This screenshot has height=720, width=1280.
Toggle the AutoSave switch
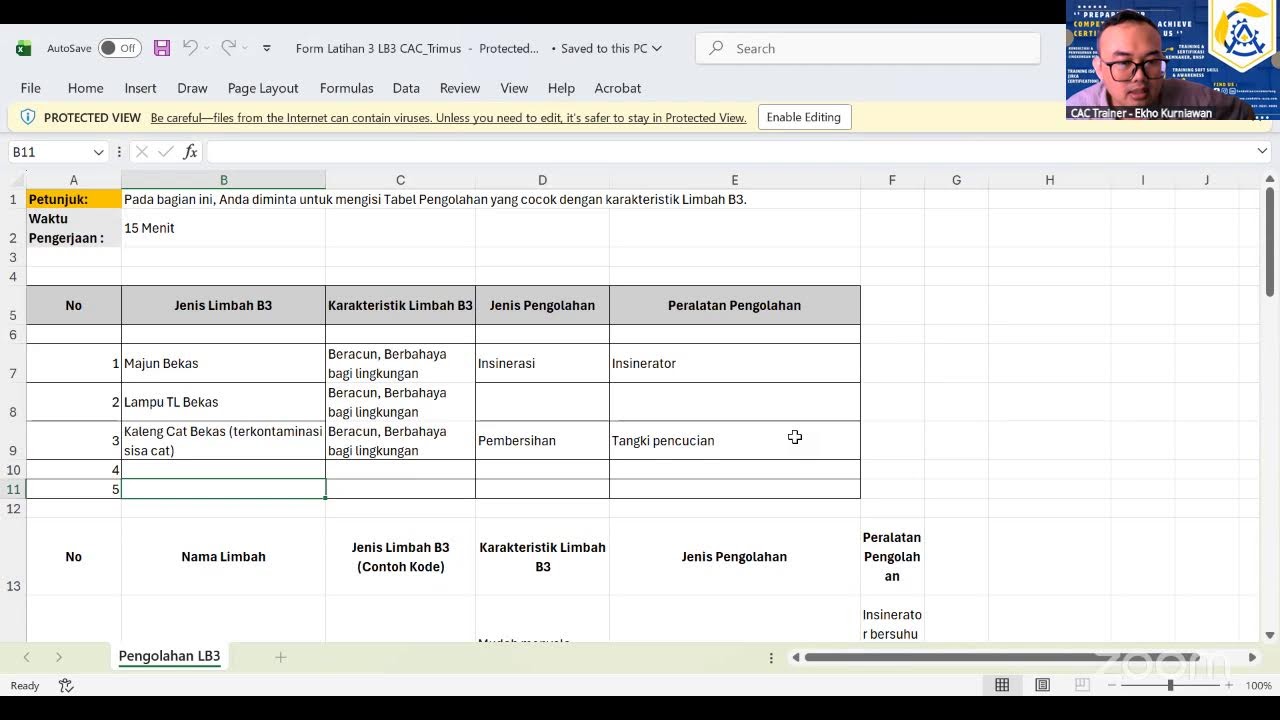pyautogui.click(x=120, y=48)
